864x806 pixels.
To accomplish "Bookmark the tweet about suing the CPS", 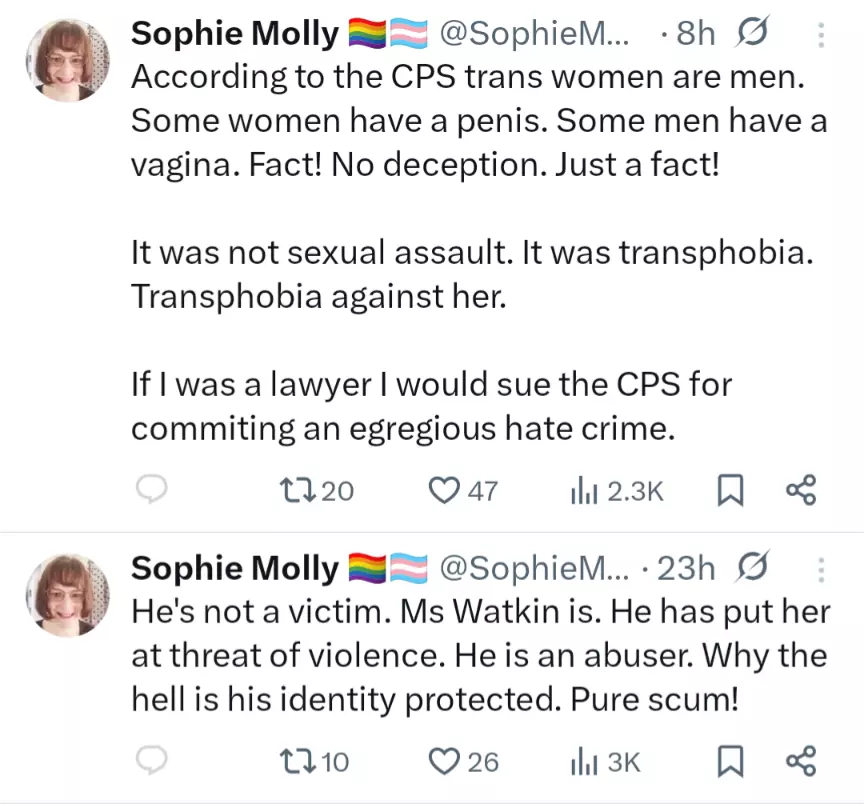I will pos(729,490).
